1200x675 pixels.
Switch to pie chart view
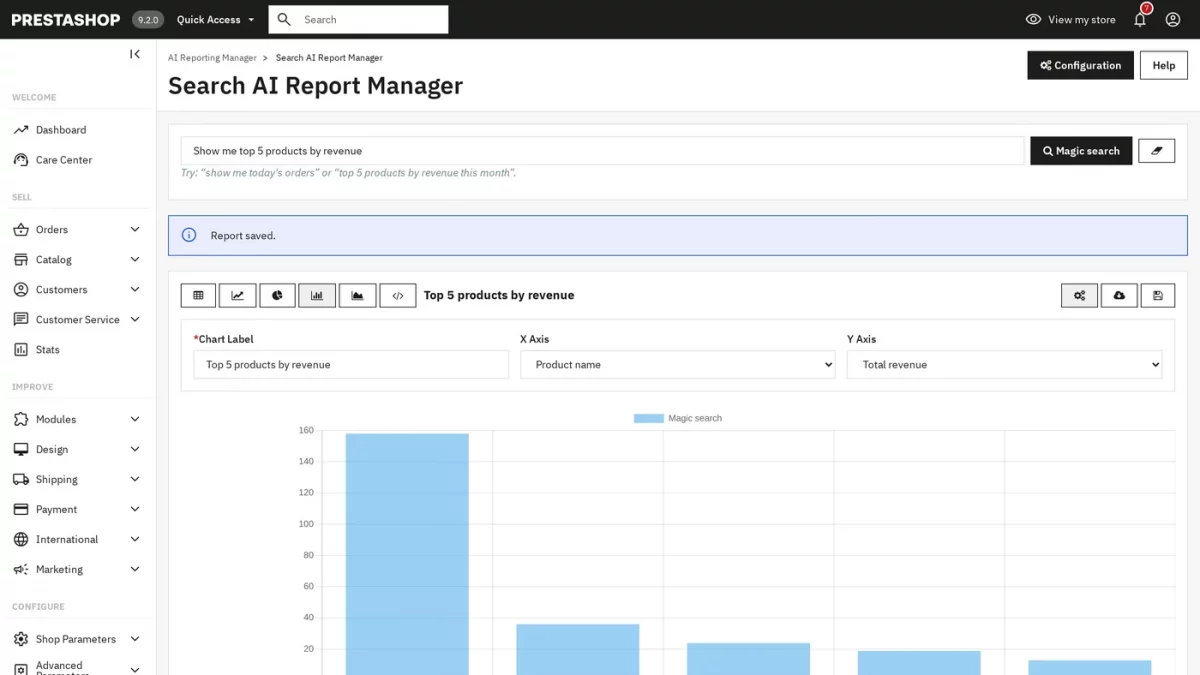(278, 295)
